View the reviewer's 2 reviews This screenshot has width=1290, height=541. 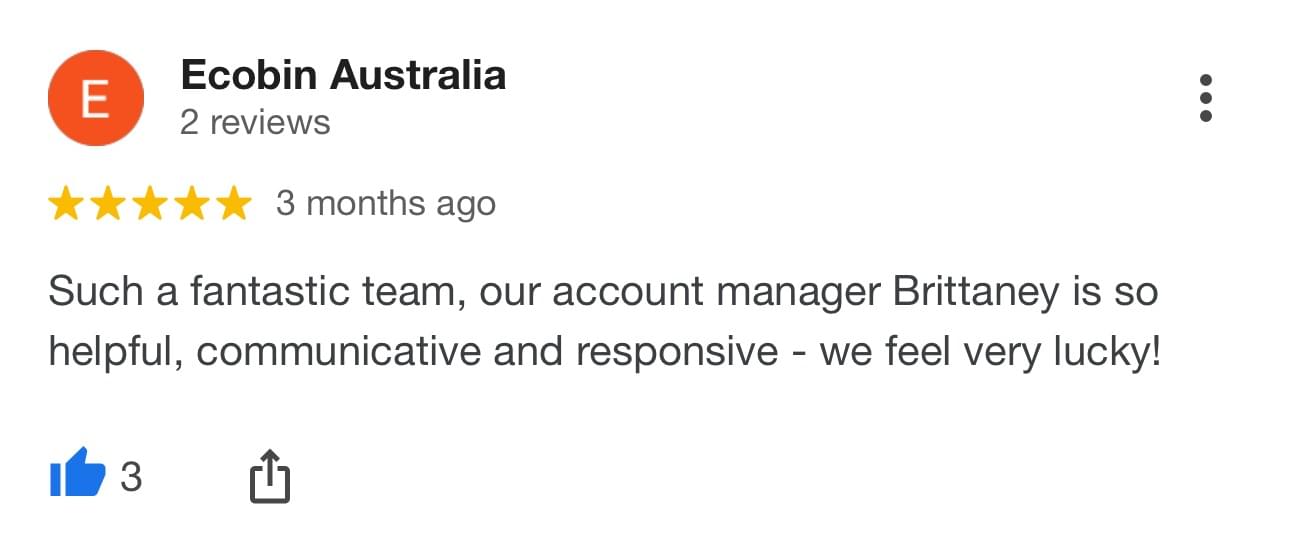(255, 123)
